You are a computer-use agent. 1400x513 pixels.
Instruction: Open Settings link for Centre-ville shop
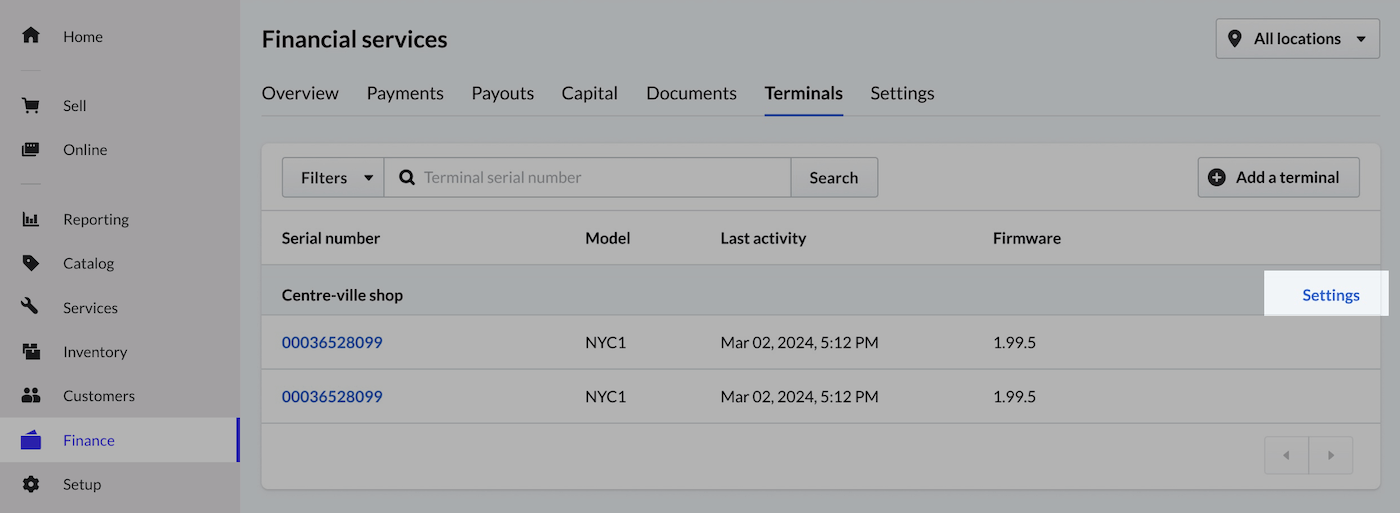point(1330,295)
